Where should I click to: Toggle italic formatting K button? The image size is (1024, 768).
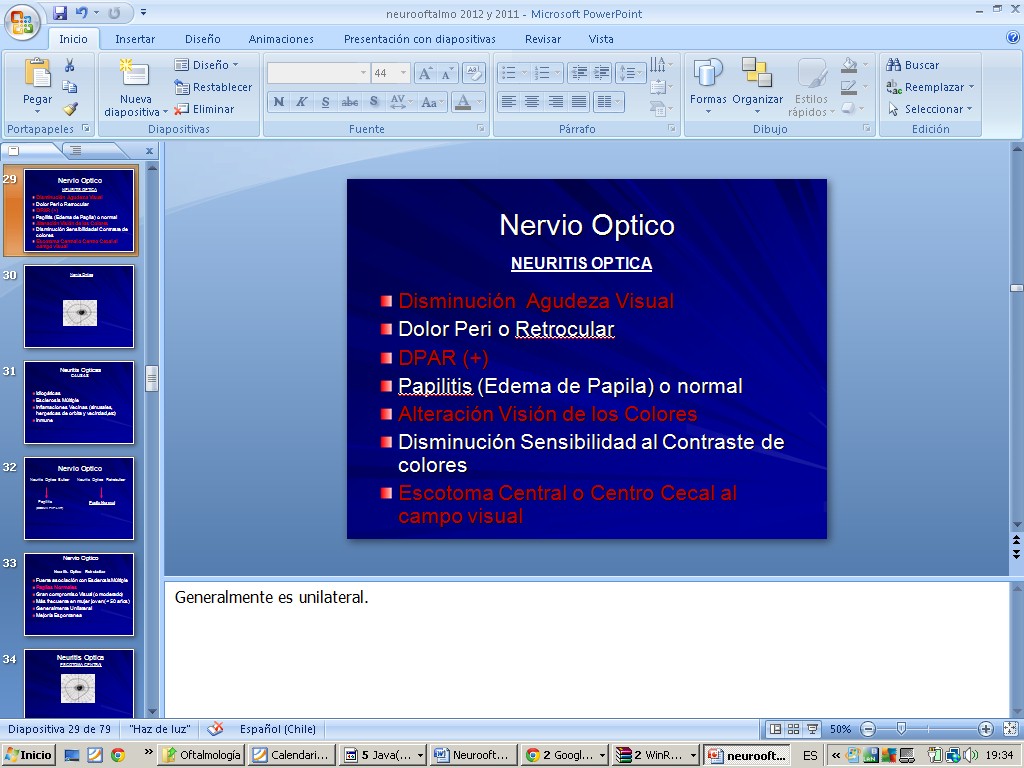(301, 102)
